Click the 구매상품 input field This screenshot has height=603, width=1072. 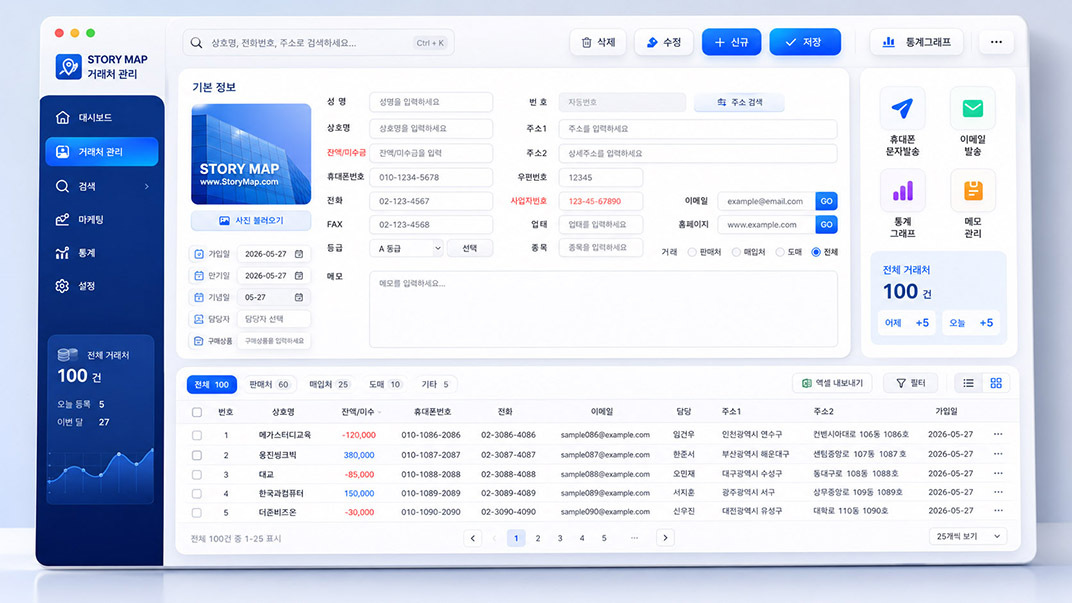point(273,340)
